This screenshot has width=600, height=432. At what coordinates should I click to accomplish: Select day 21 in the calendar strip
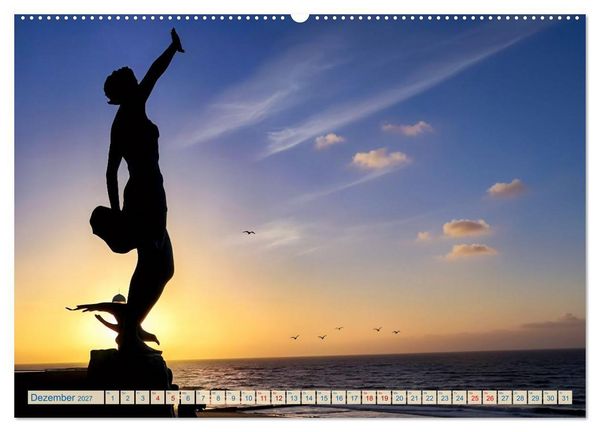click(414, 397)
